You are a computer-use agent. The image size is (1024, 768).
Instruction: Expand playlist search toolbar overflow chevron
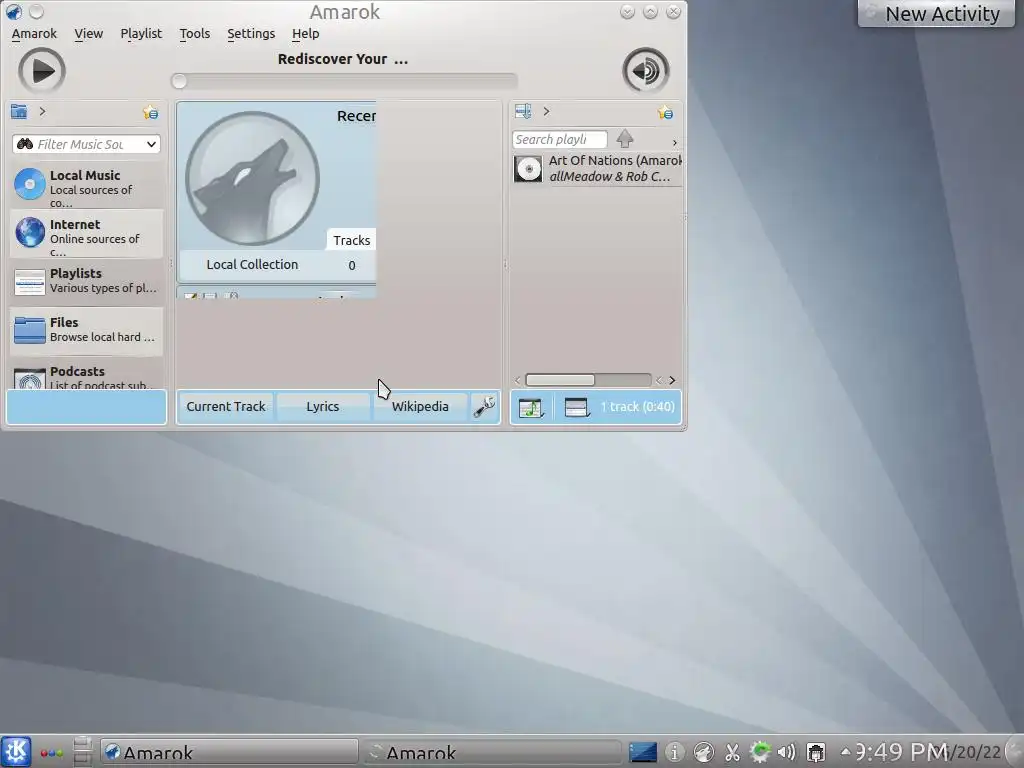[675, 142]
